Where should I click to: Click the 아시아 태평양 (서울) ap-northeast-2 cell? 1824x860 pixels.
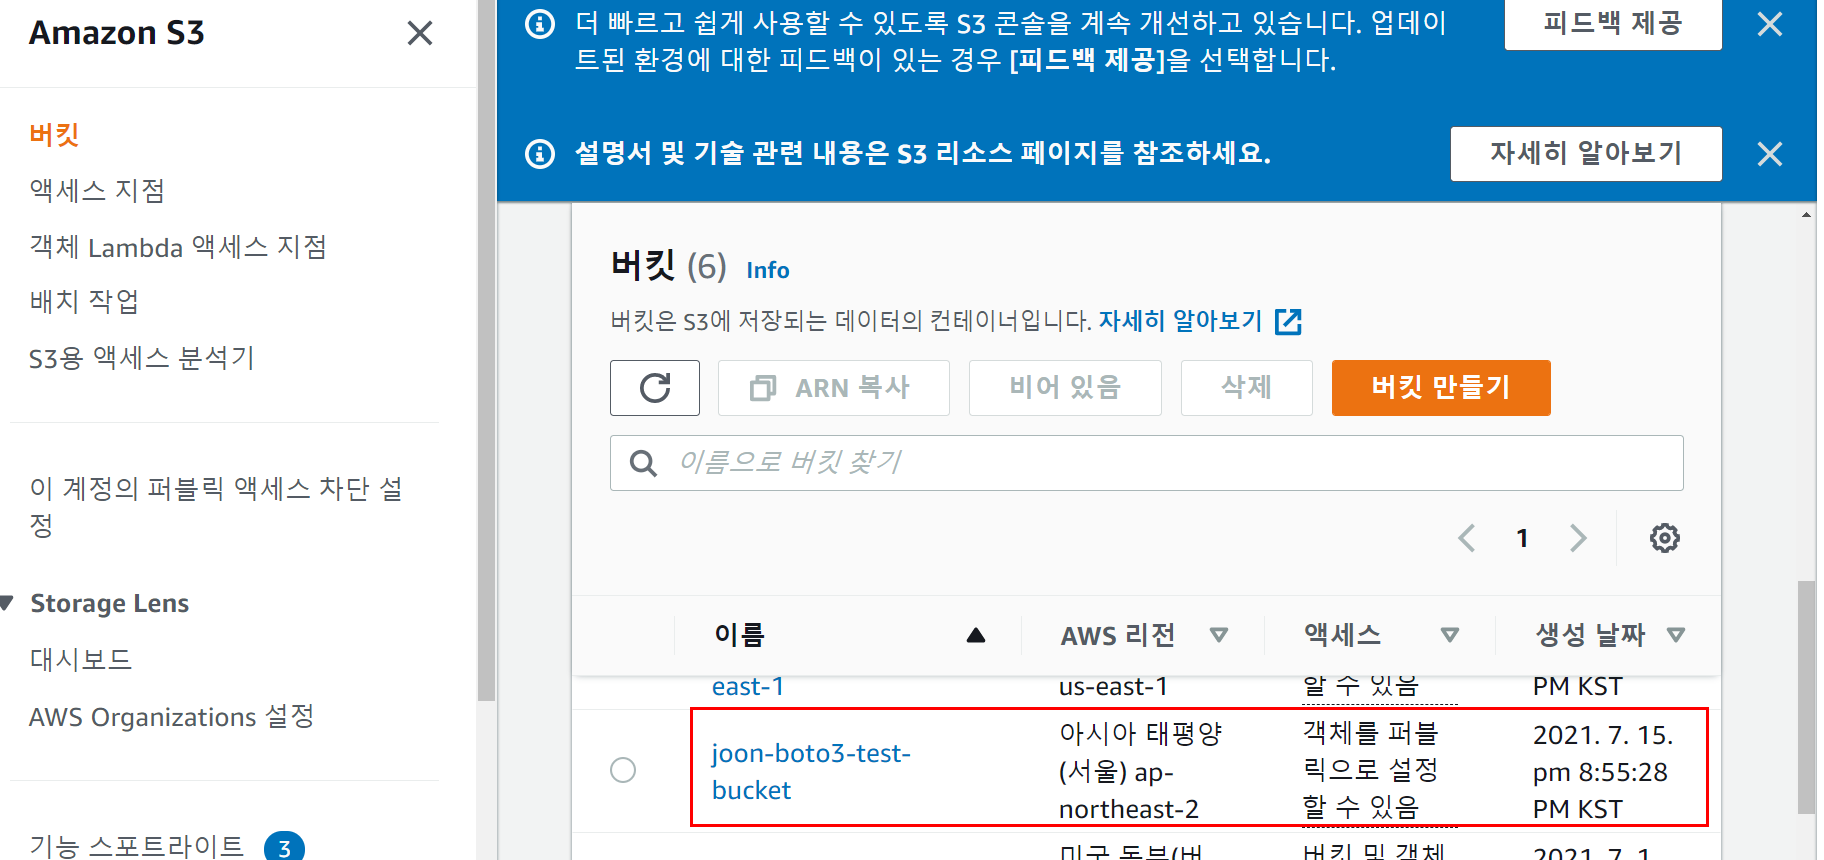pos(1141,771)
